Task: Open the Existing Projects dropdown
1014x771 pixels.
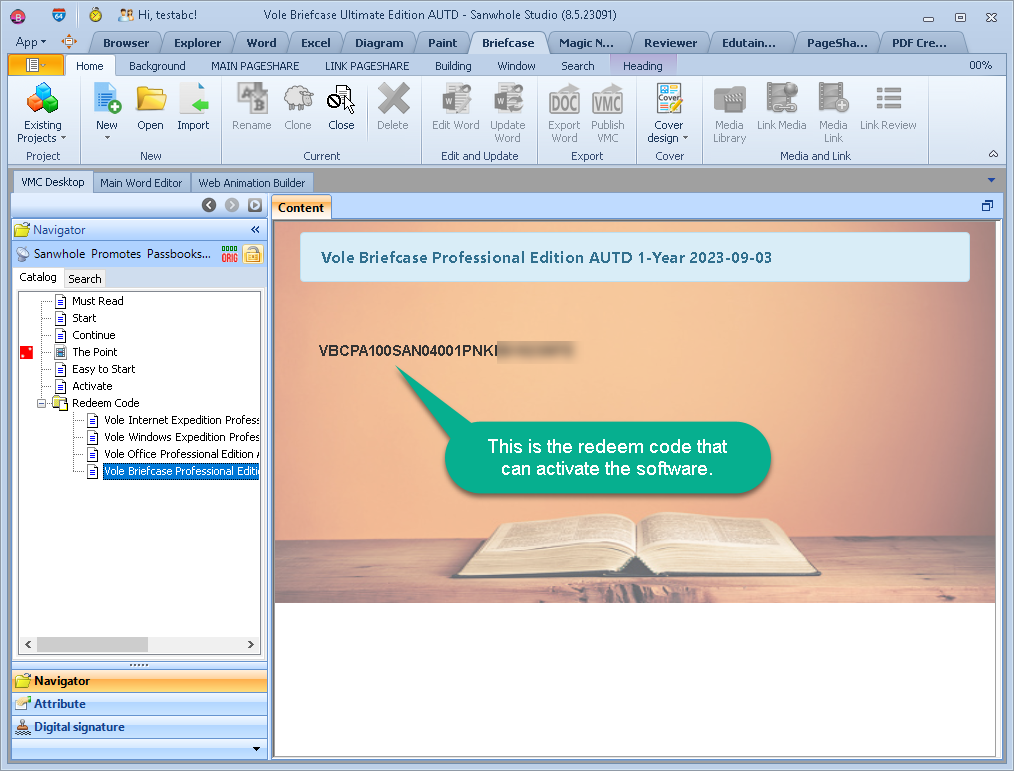Action: click(x=43, y=113)
